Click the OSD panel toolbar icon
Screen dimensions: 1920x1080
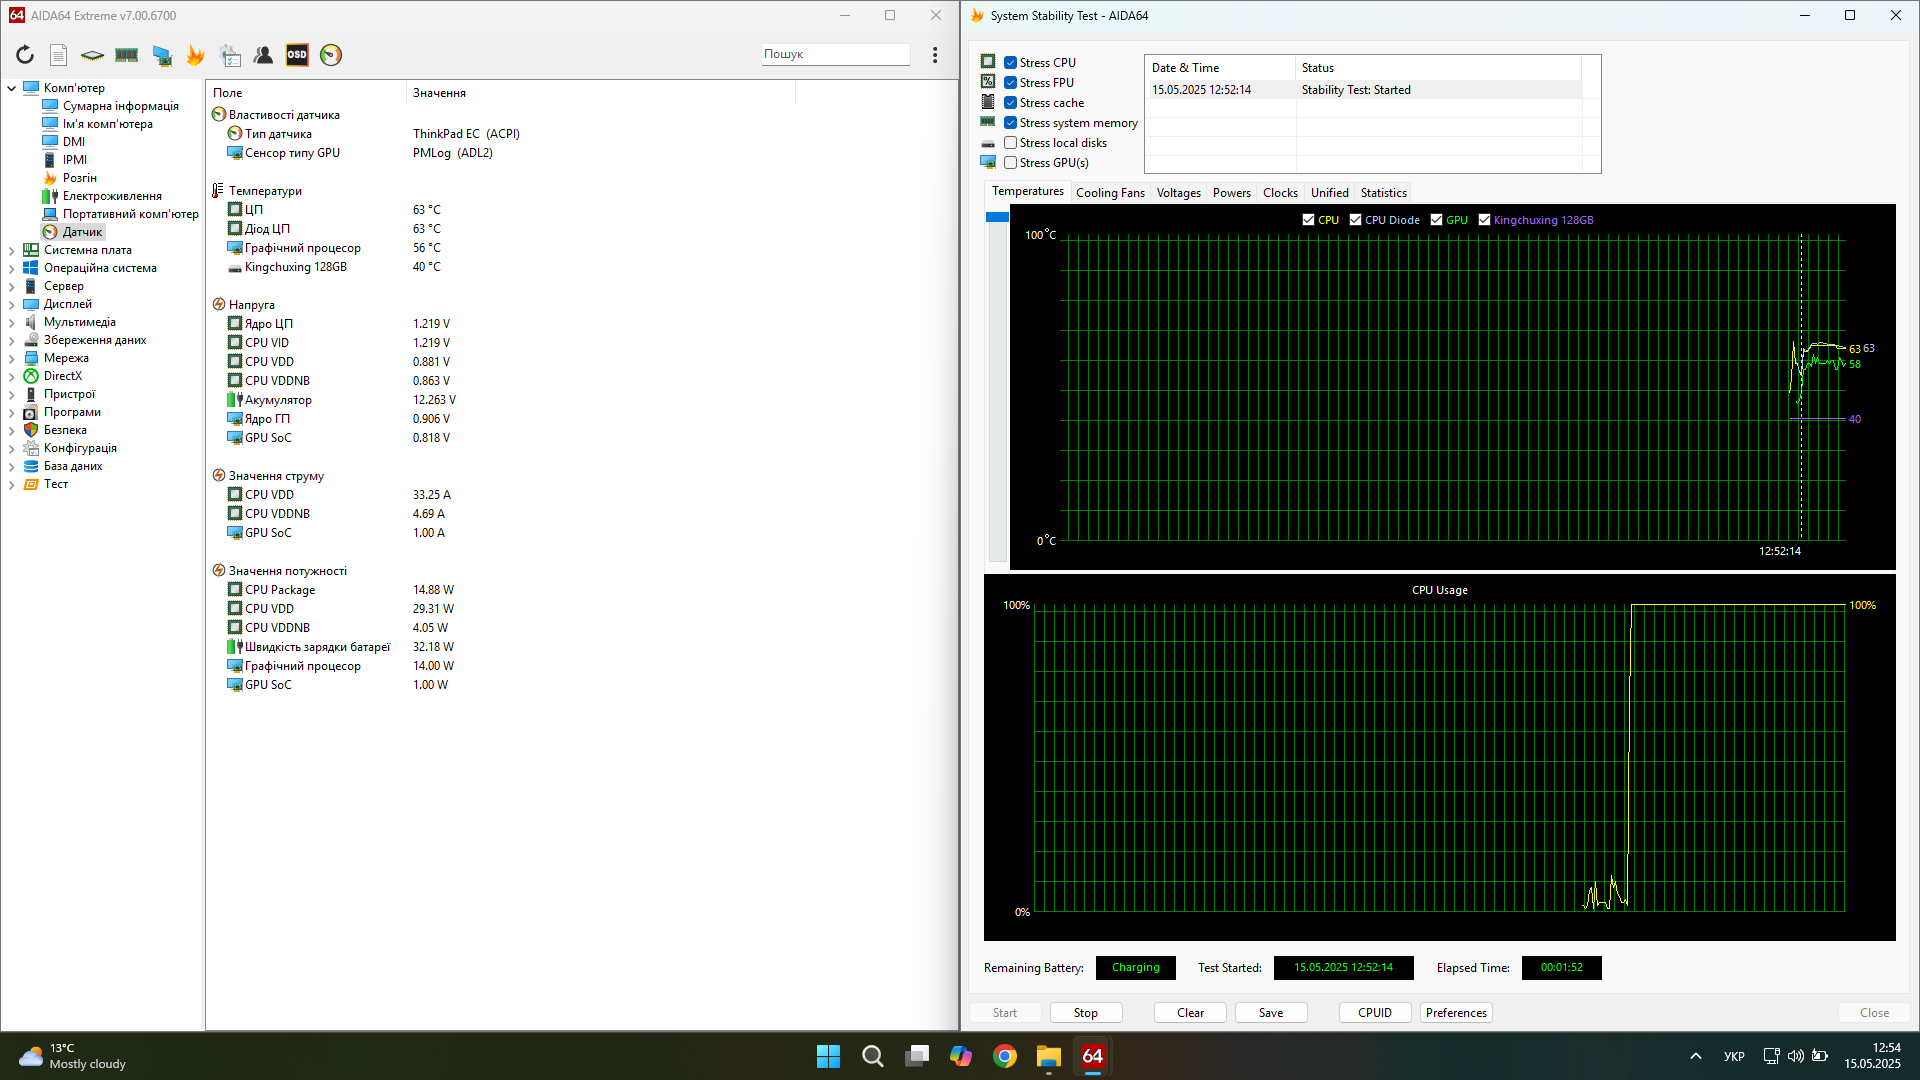coord(297,55)
